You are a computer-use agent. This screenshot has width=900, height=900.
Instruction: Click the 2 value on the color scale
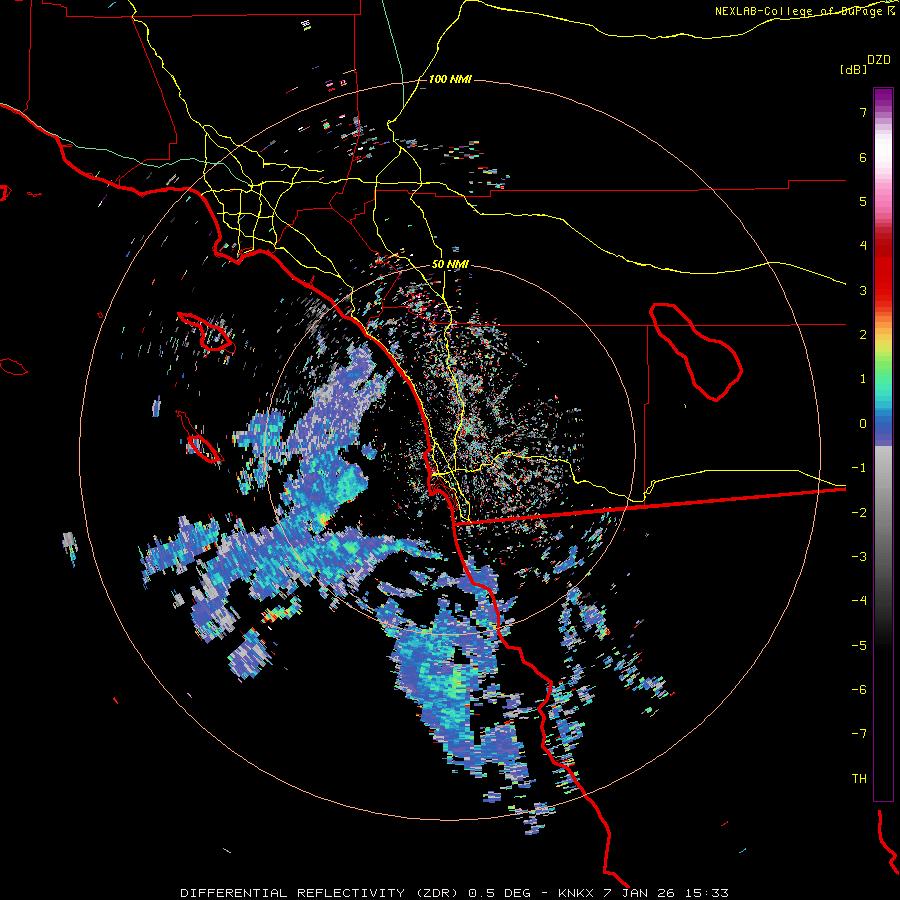pyautogui.click(x=863, y=335)
